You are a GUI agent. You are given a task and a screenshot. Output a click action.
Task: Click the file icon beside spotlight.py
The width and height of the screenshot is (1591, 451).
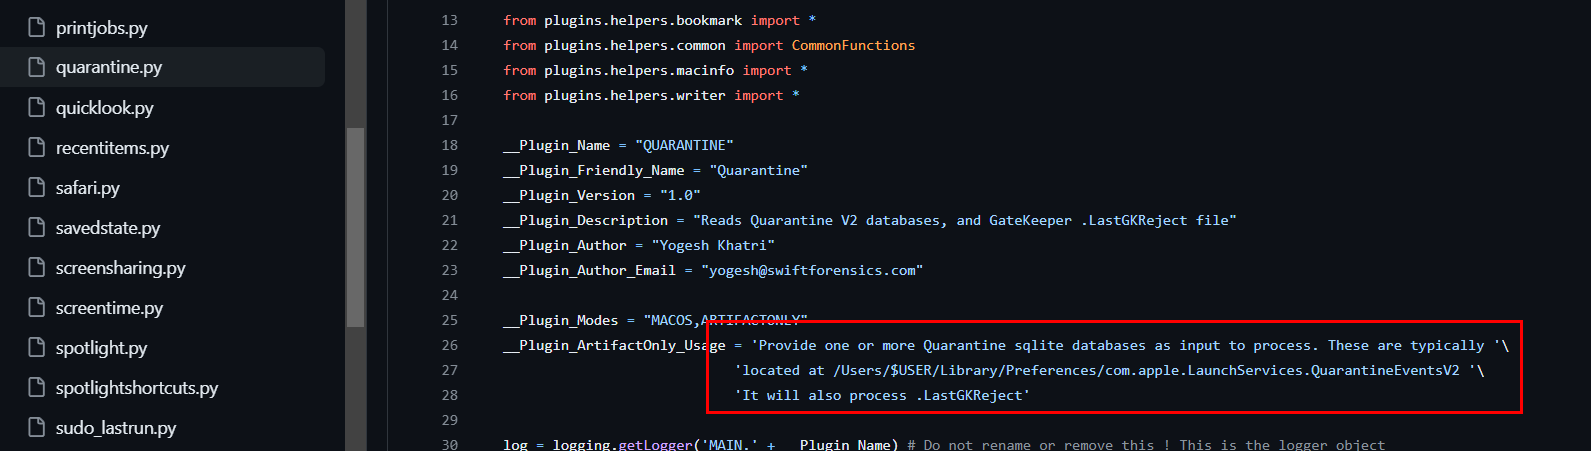pos(37,347)
